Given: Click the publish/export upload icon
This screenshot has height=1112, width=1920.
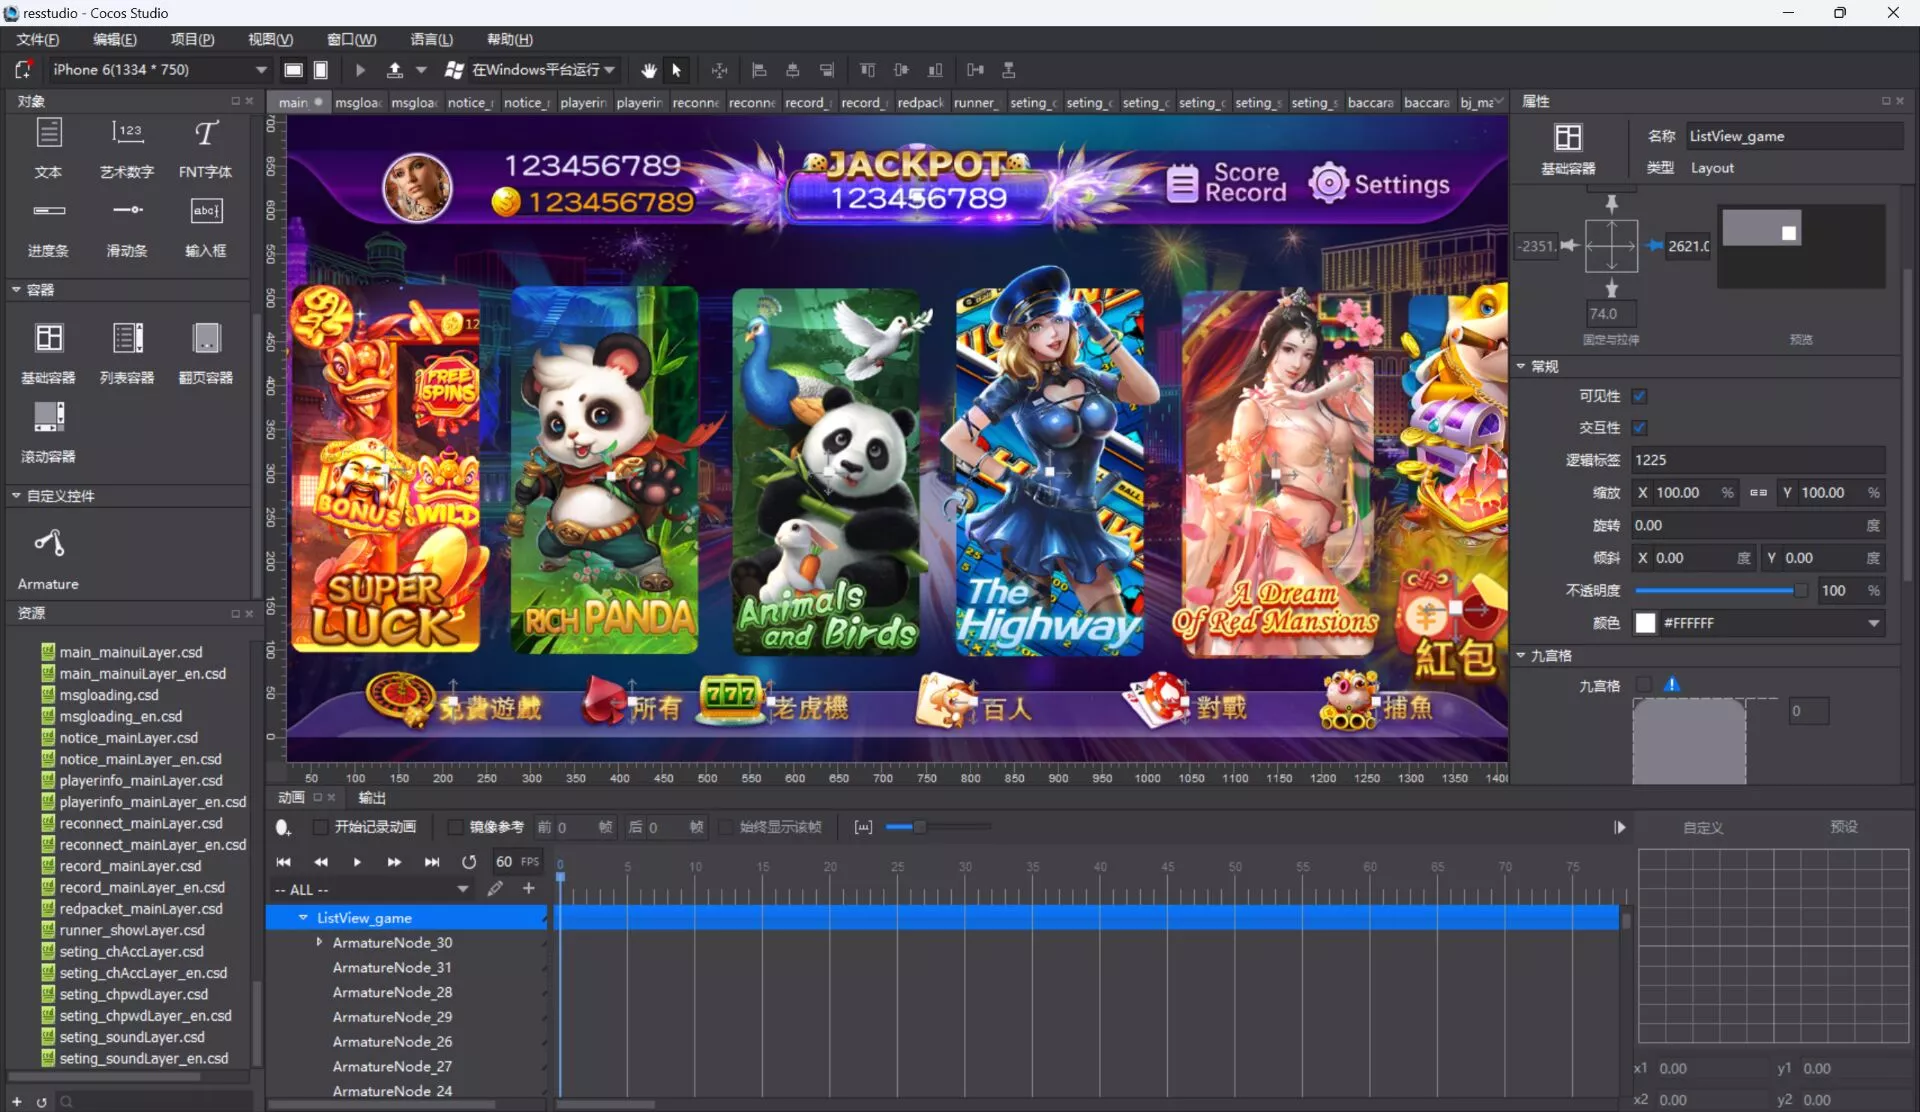Looking at the screenshot, I should (x=395, y=70).
